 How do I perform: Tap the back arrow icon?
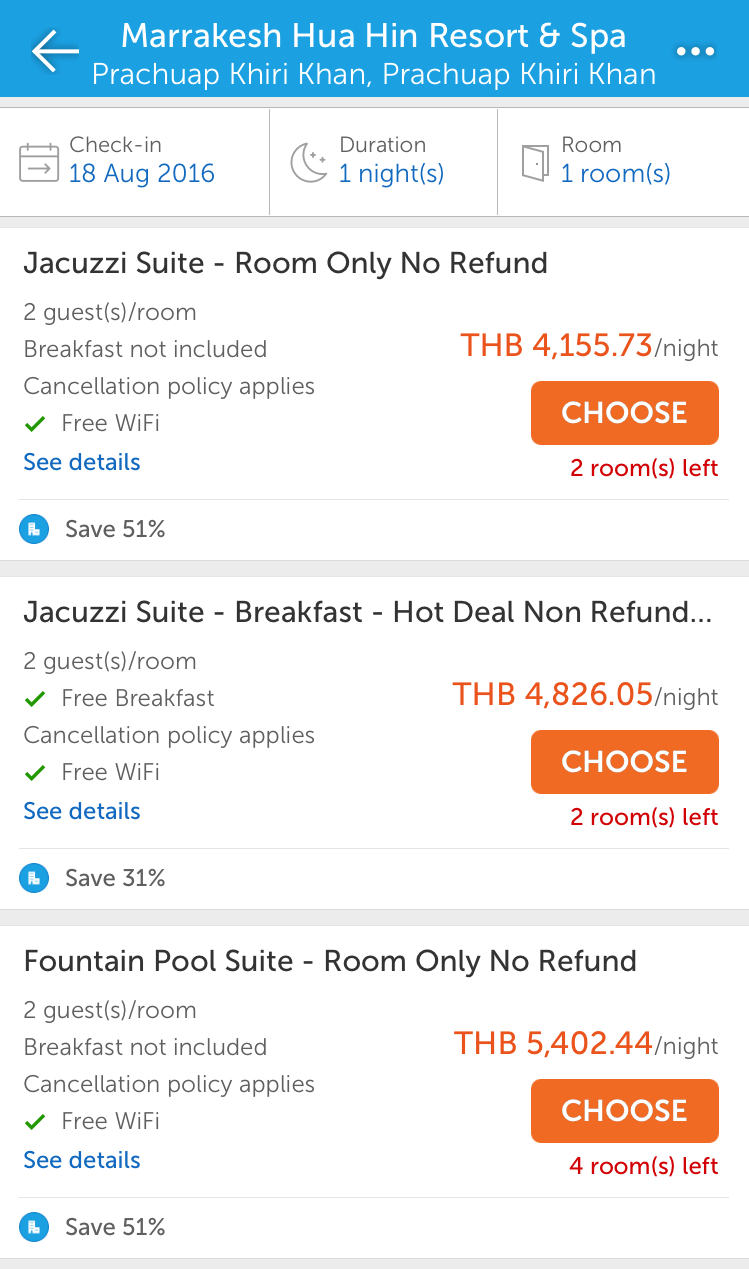click(x=54, y=51)
